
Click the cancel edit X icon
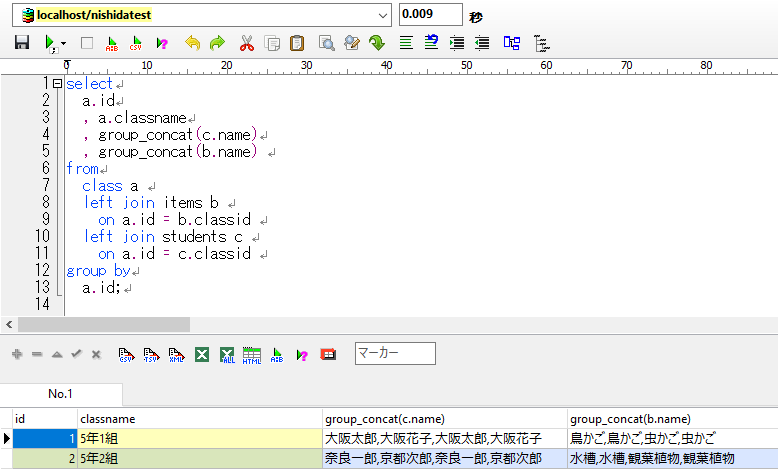coord(96,354)
